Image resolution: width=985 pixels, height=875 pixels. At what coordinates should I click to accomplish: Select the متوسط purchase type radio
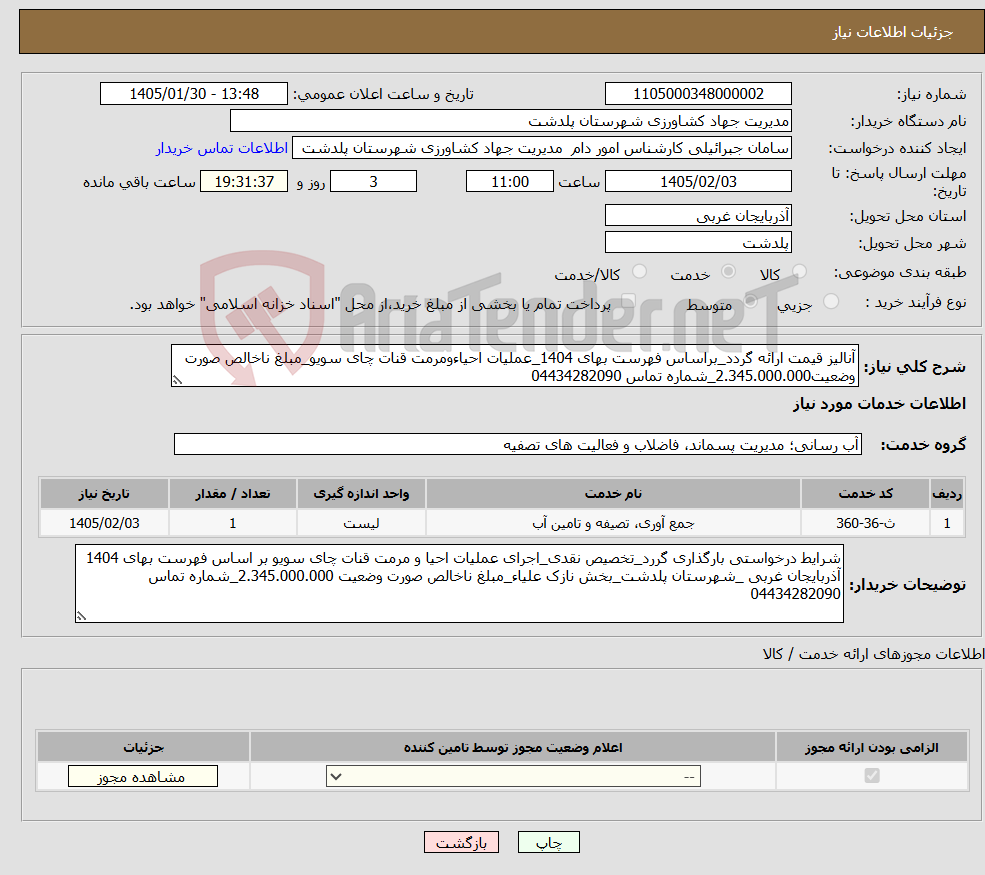(750, 302)
